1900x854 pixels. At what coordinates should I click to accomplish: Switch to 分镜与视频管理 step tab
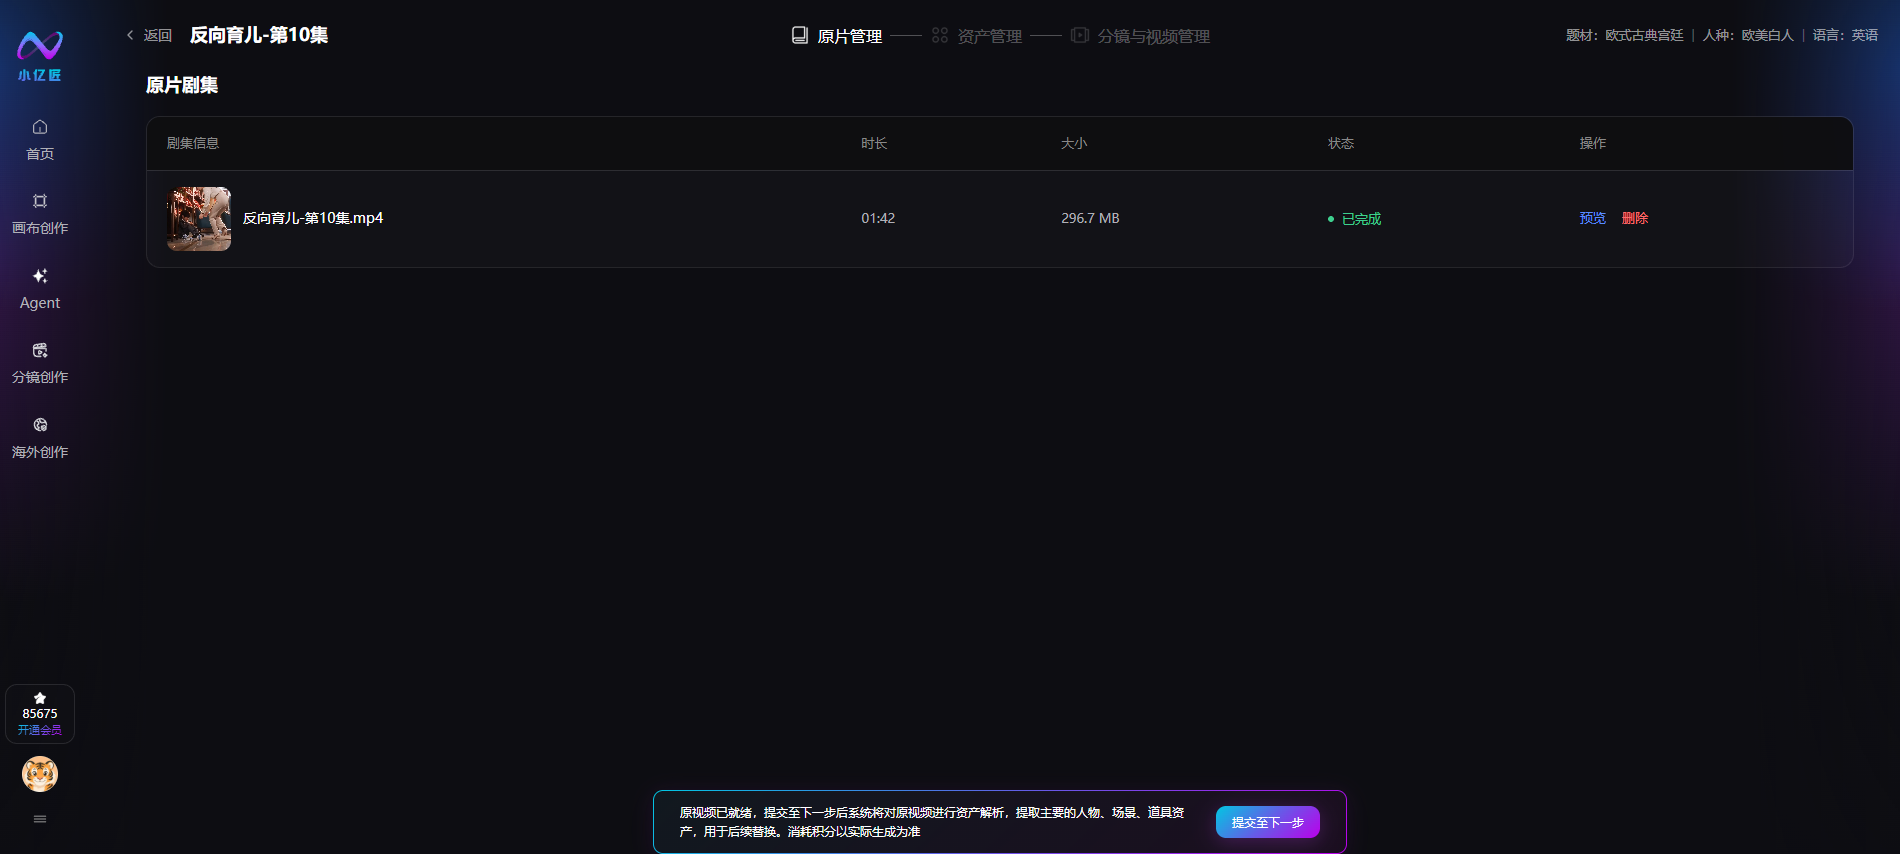[1141, 36]
